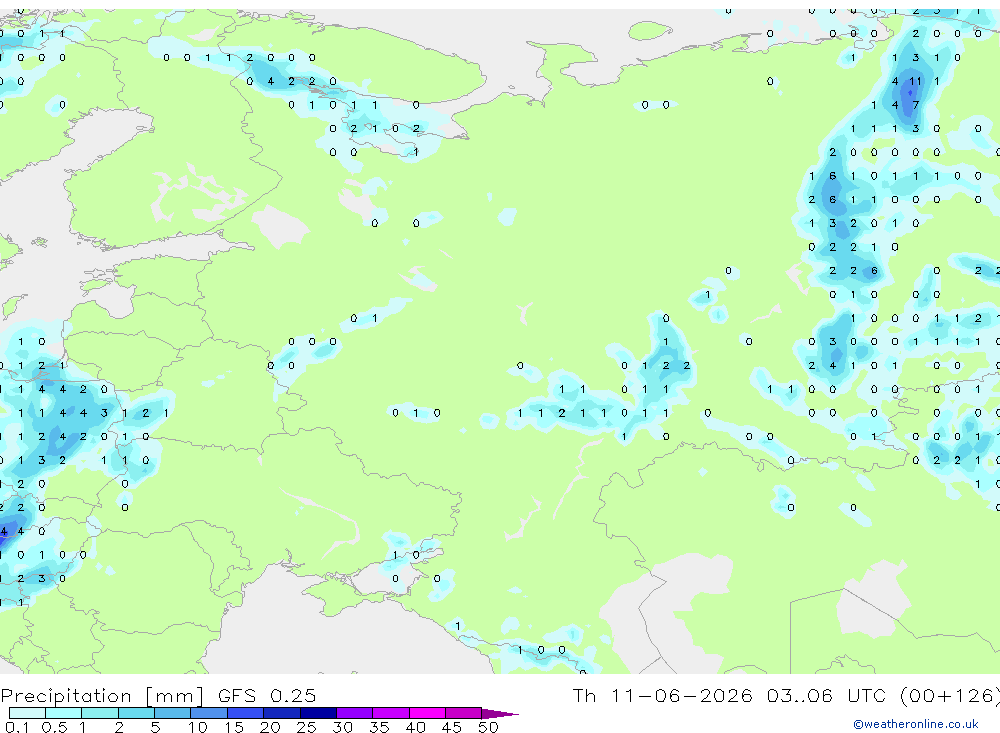
Task: Select the forecast date '11-06-2026' text
Action: (681, 695)
